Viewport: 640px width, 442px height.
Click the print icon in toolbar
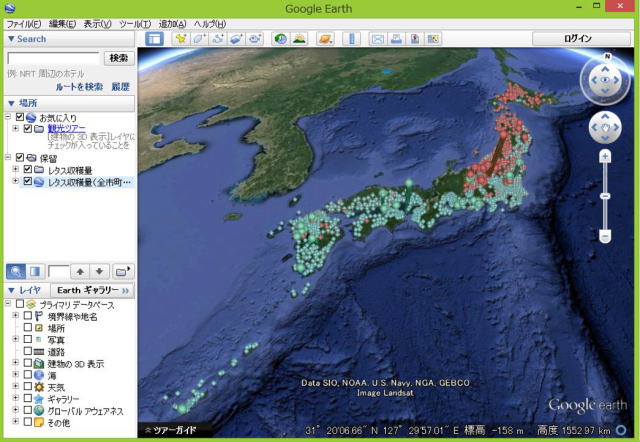tap(397, 39)
